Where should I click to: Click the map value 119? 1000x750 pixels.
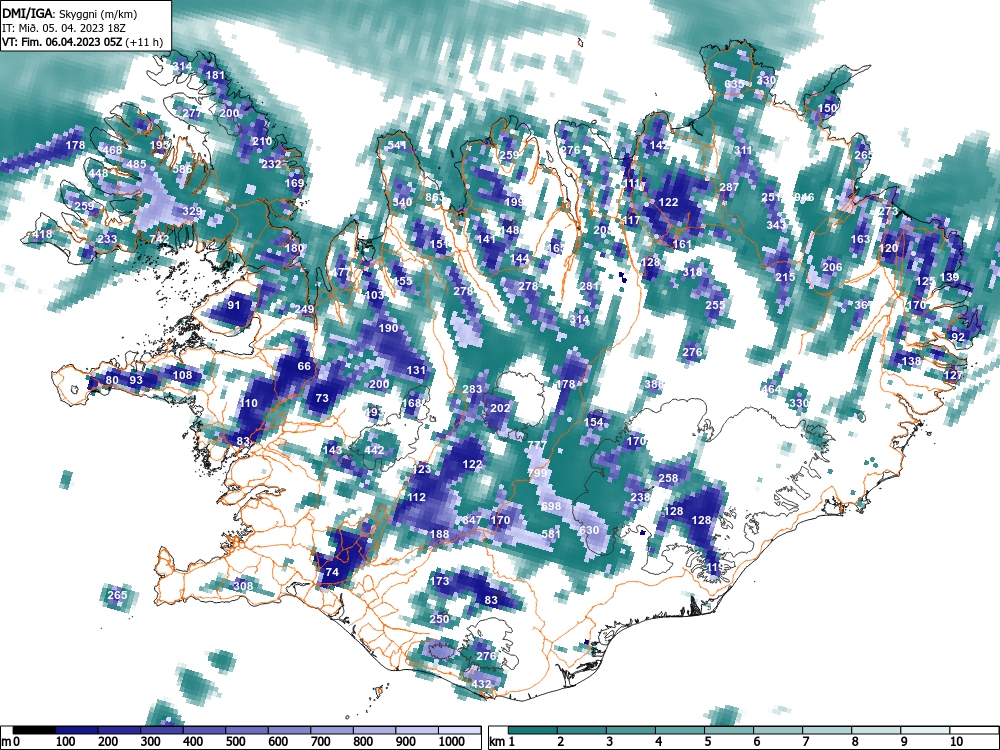click(x=715, y=567)
